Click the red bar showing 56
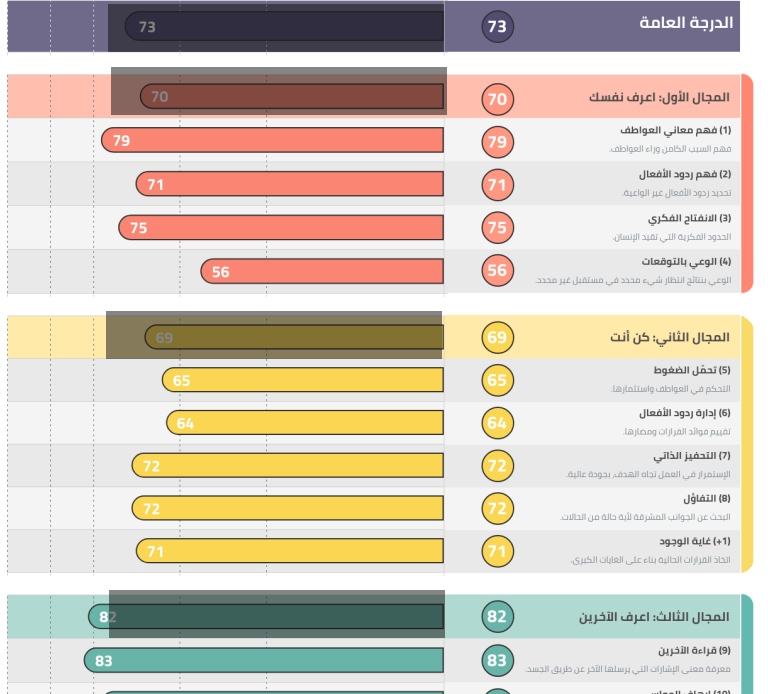The width and height of the screenshot is (768, 694). [321, 271]
